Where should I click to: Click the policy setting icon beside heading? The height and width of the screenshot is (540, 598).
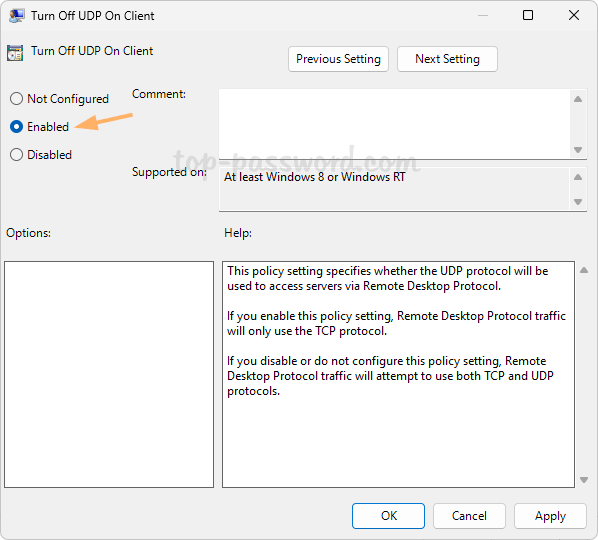click(15, 53)
